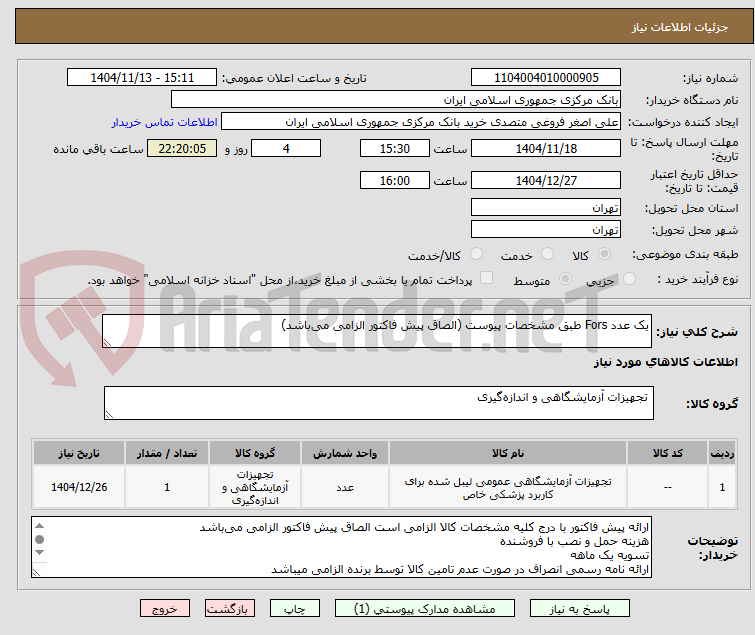Click the remaining time 22:20:05 field

point(182,148)
